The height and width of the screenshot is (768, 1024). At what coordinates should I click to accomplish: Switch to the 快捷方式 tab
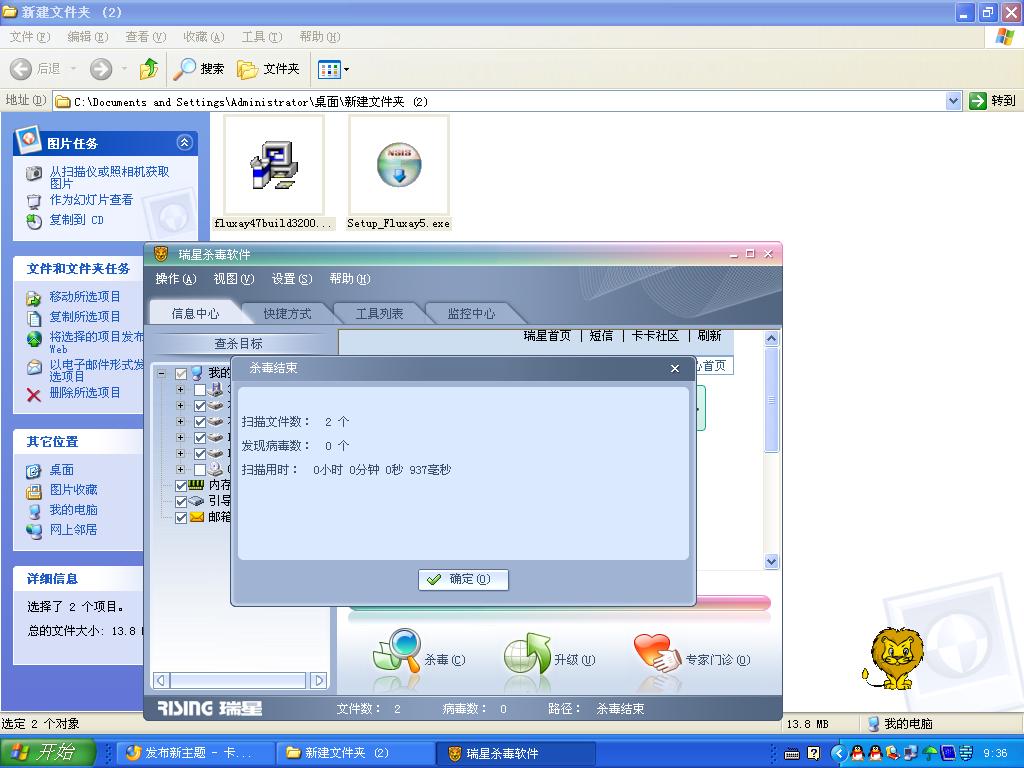pyautogui.click(x=287, y=313)
